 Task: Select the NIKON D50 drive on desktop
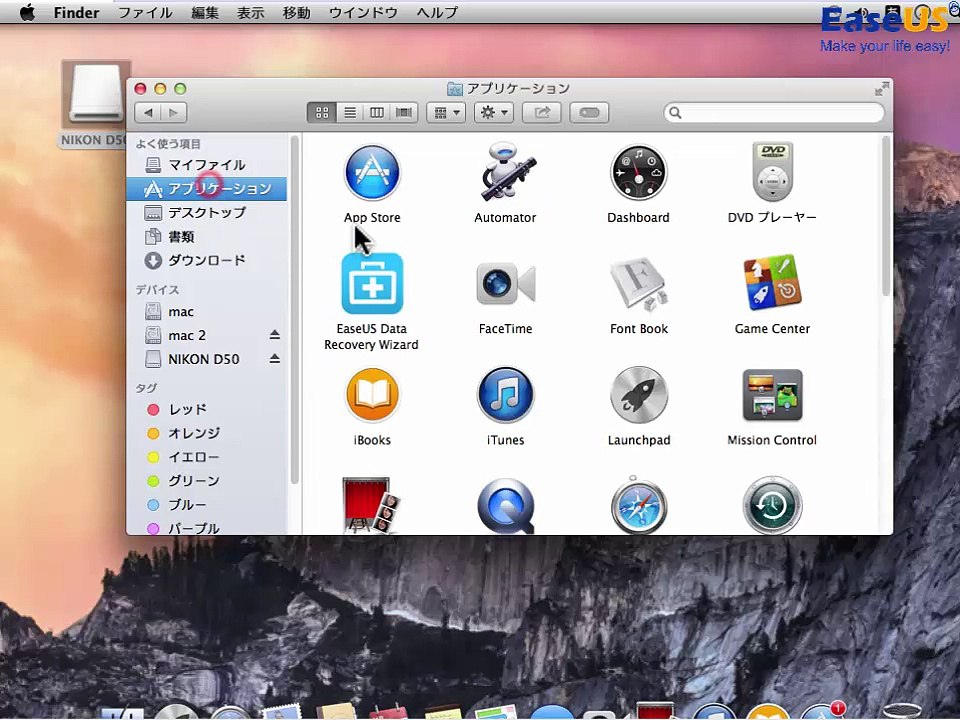point(95,94)
